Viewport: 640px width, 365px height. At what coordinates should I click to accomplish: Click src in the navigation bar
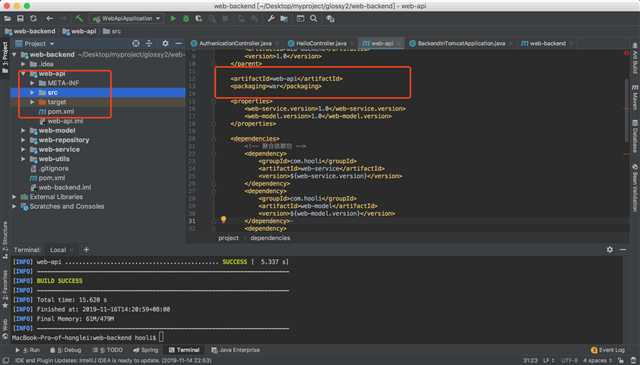[112, 31]
